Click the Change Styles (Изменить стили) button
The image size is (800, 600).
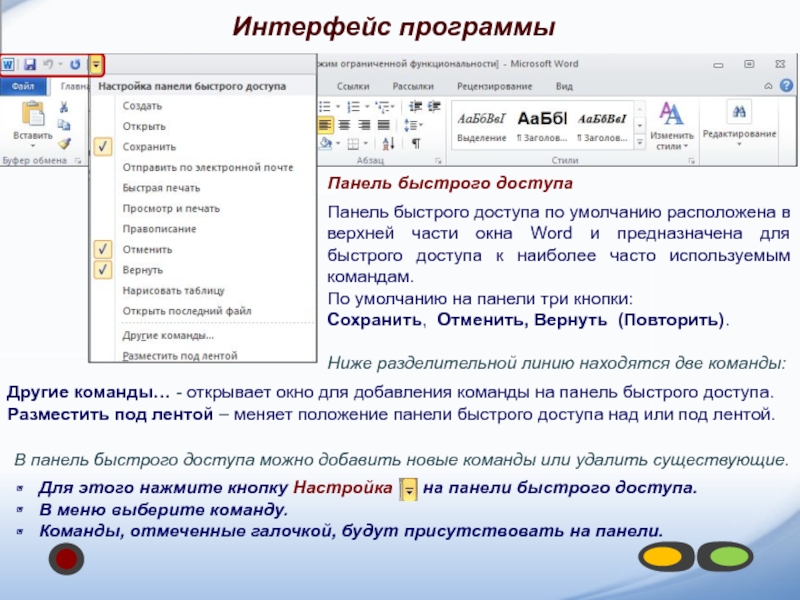pos(671,125)
